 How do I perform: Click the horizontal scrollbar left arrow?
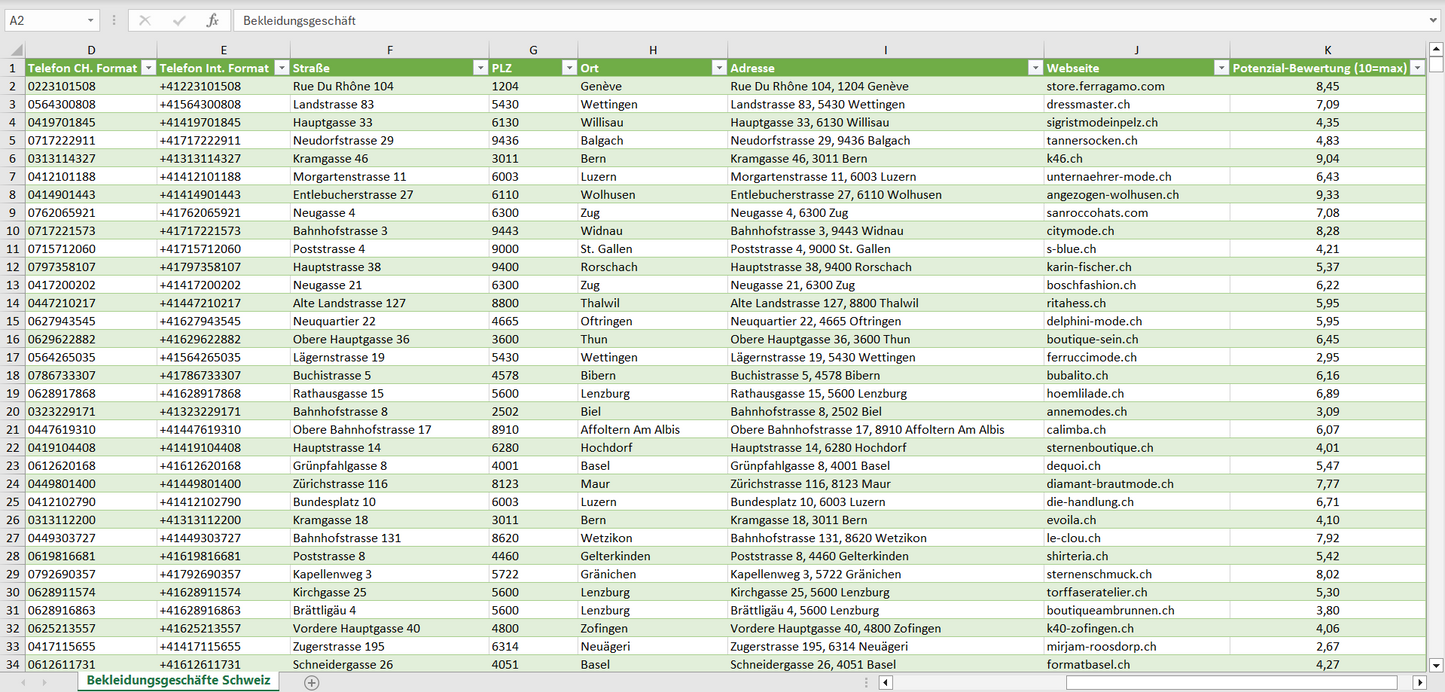(x=885, y=682)
